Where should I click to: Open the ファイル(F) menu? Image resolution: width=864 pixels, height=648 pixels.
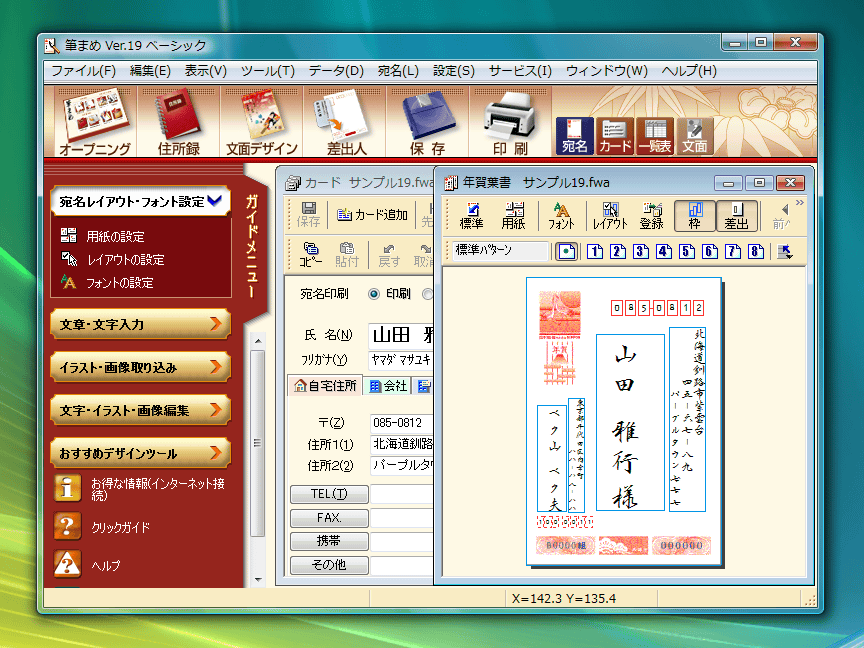(83, 71)
